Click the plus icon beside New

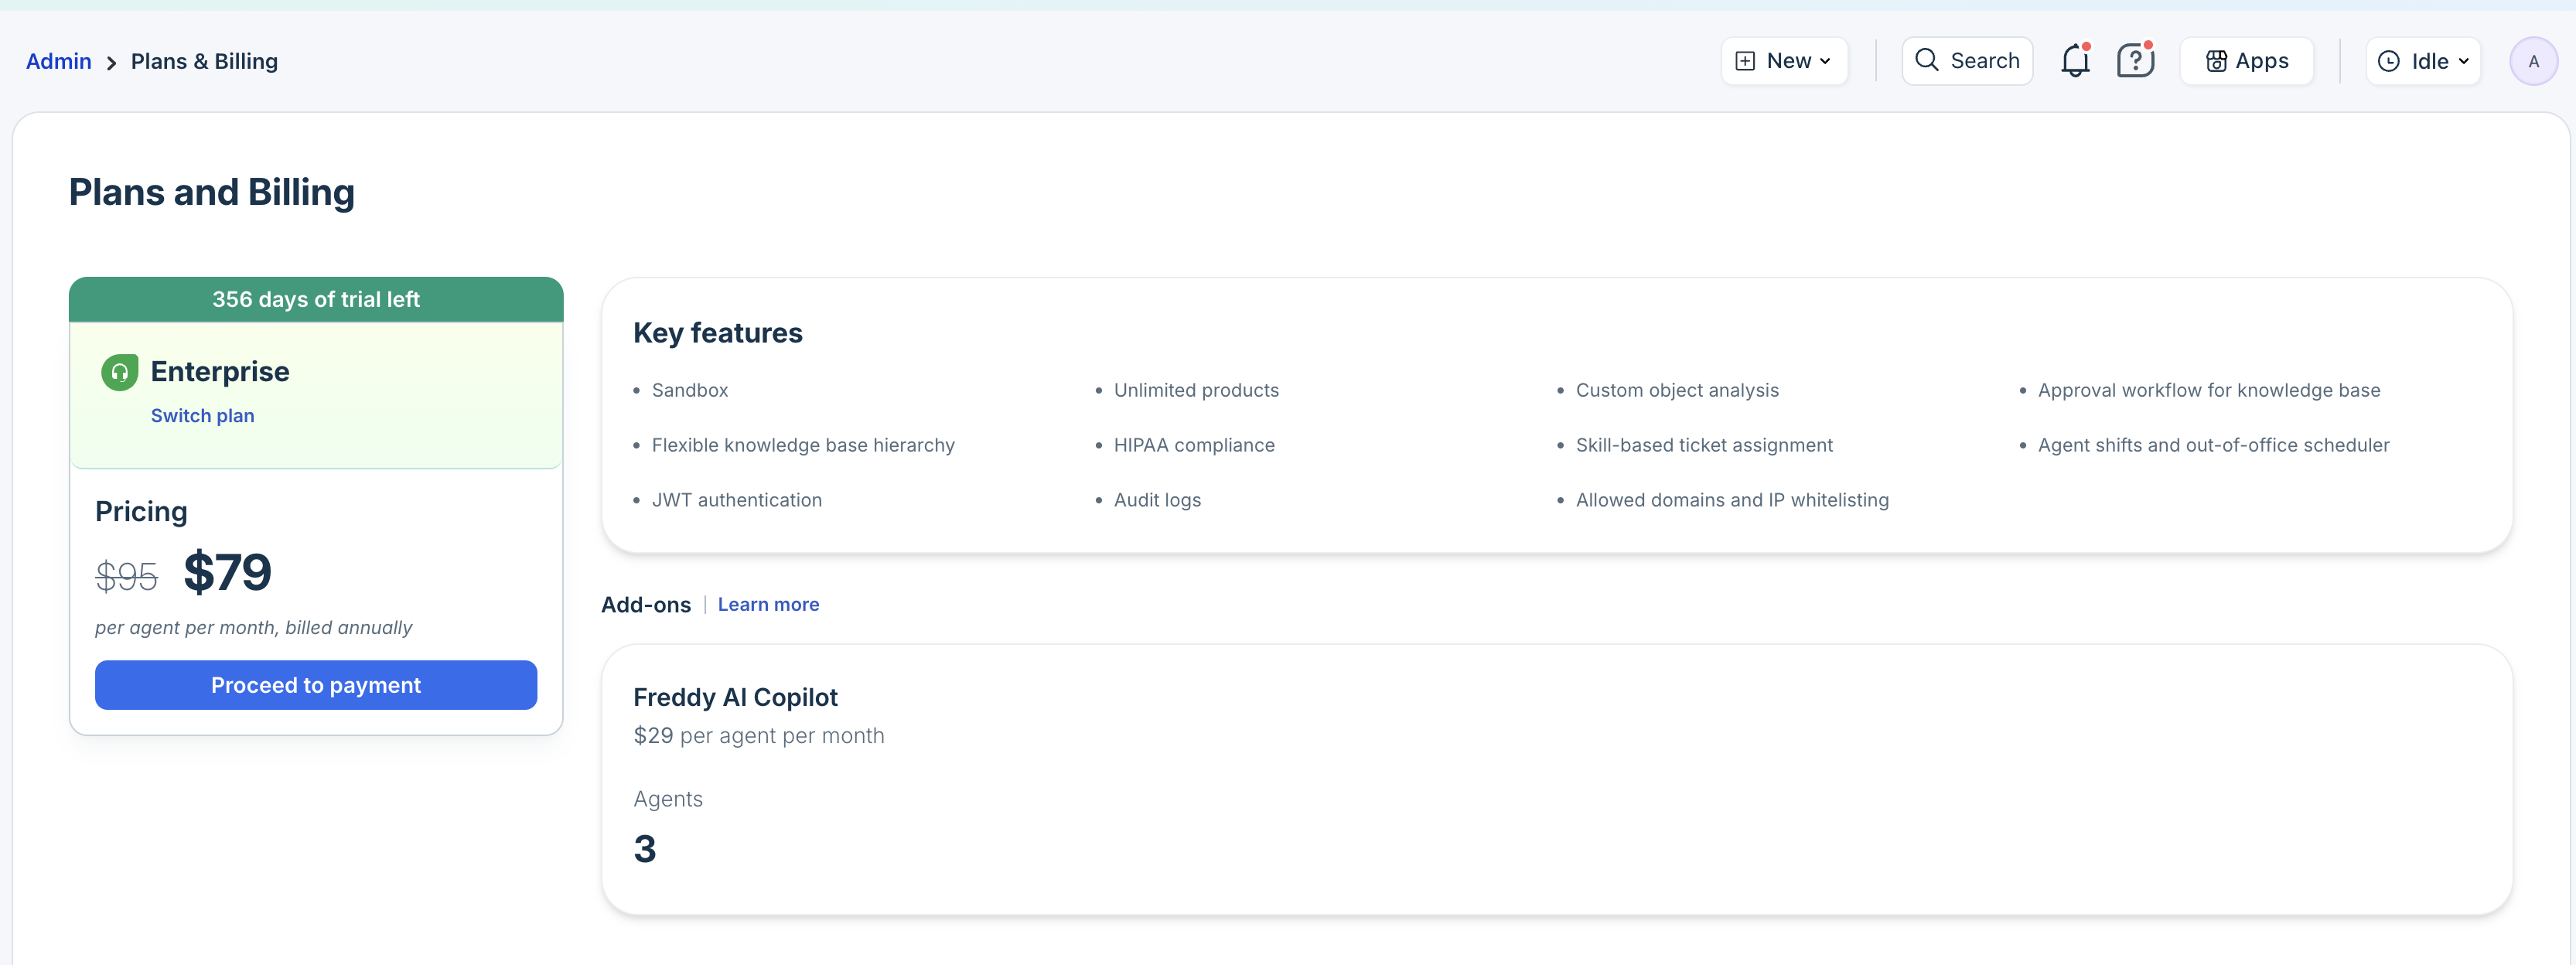click(x=1745, y=61)
